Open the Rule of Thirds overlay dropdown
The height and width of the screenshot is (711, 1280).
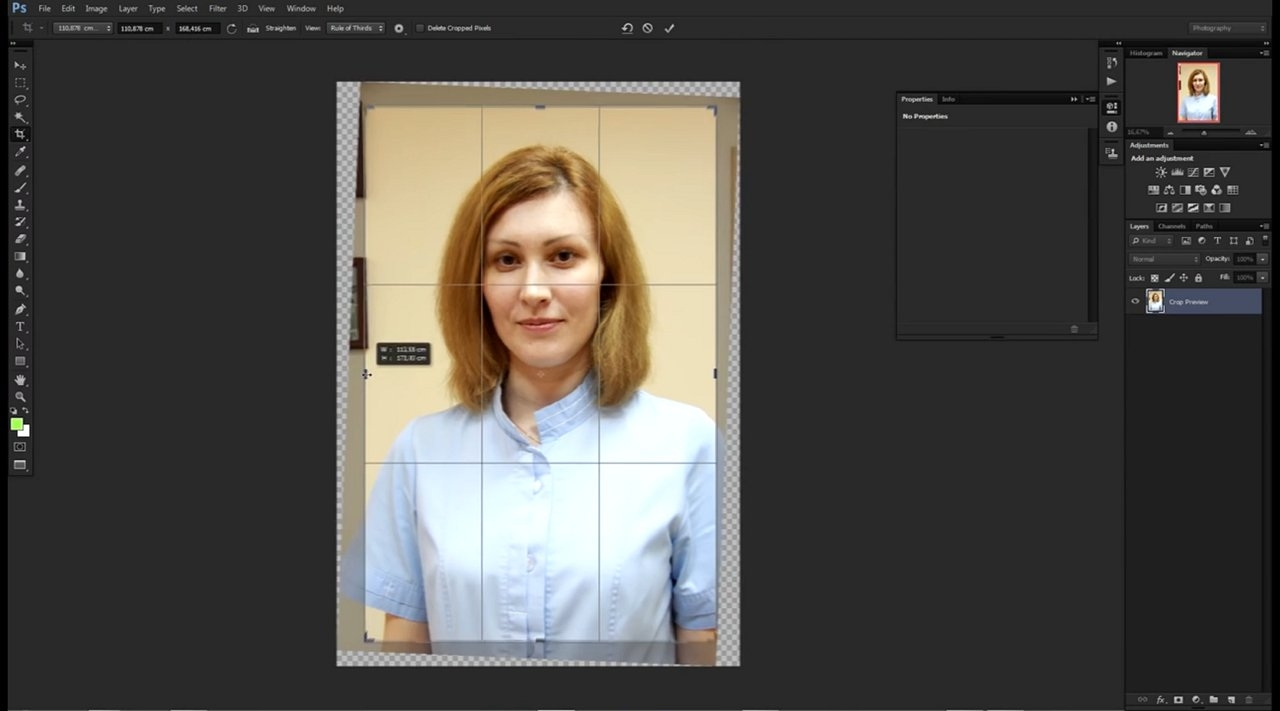(356, 28)
